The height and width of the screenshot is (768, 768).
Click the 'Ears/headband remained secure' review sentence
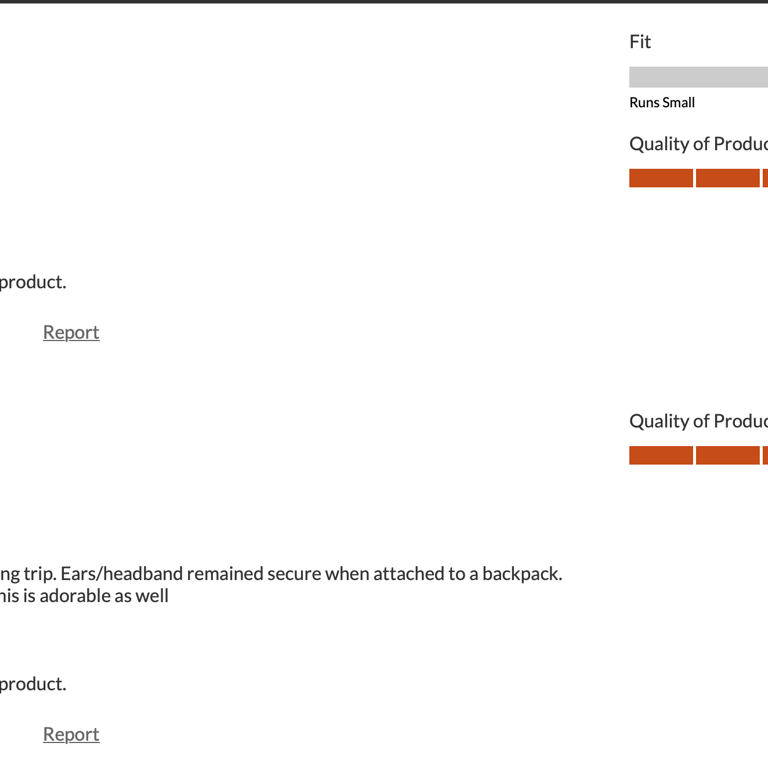point(190,574)
